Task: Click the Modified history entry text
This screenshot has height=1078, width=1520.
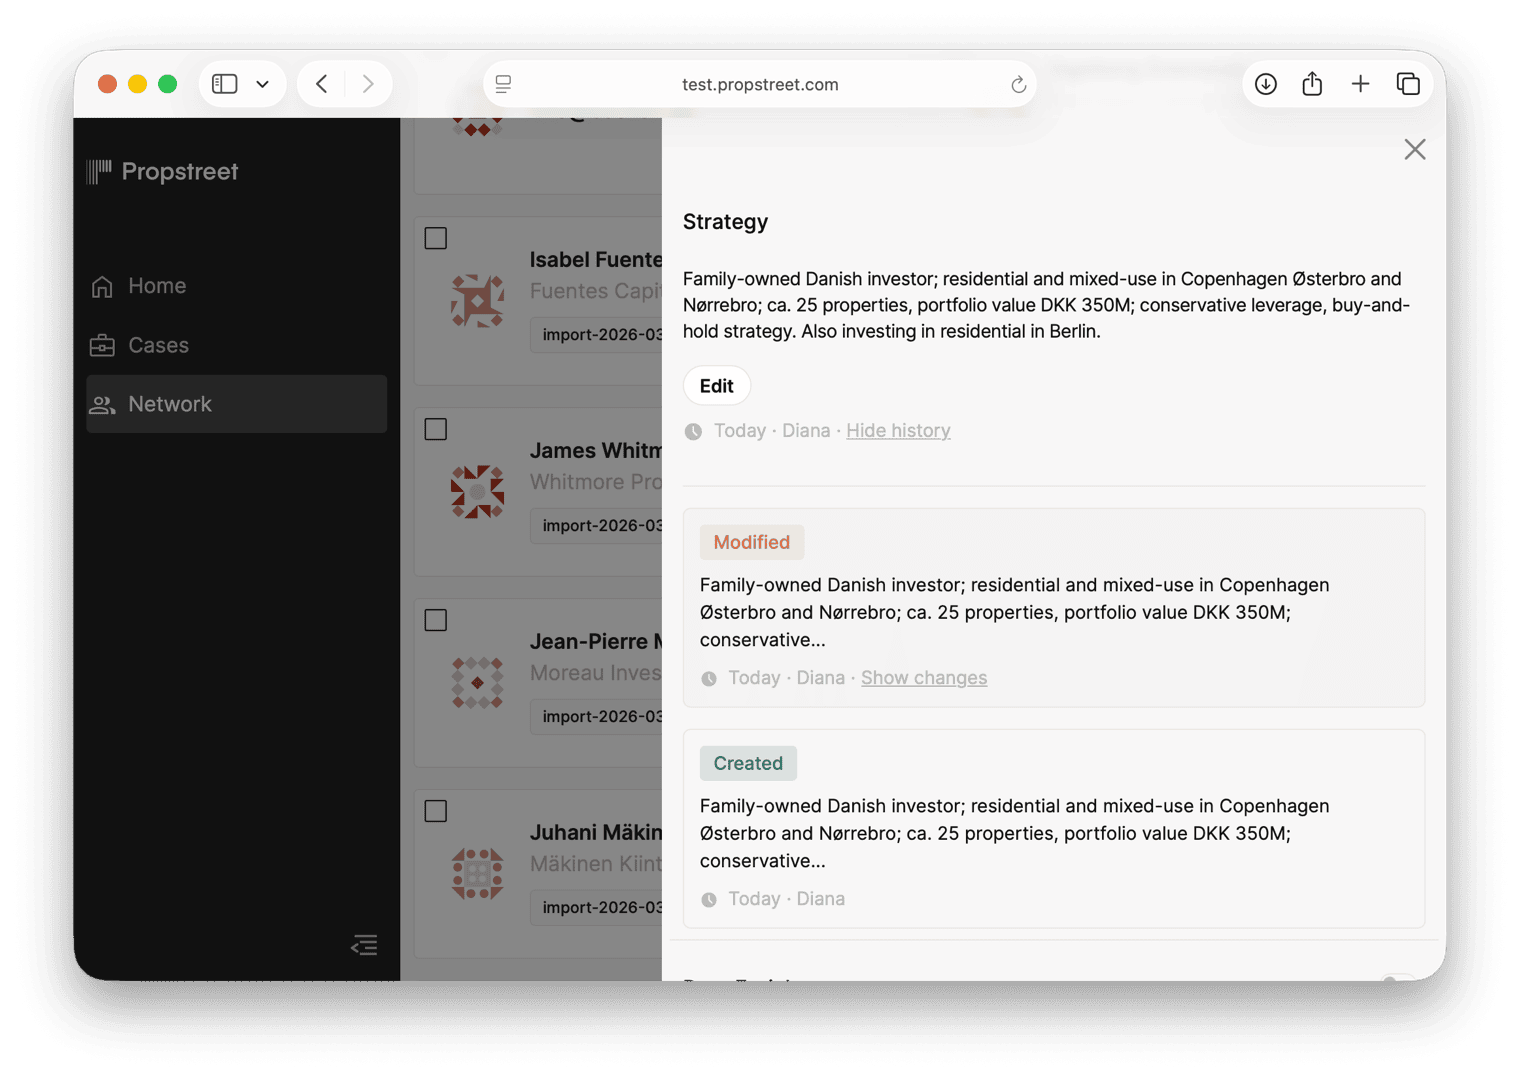Action: click(1014, 612)
